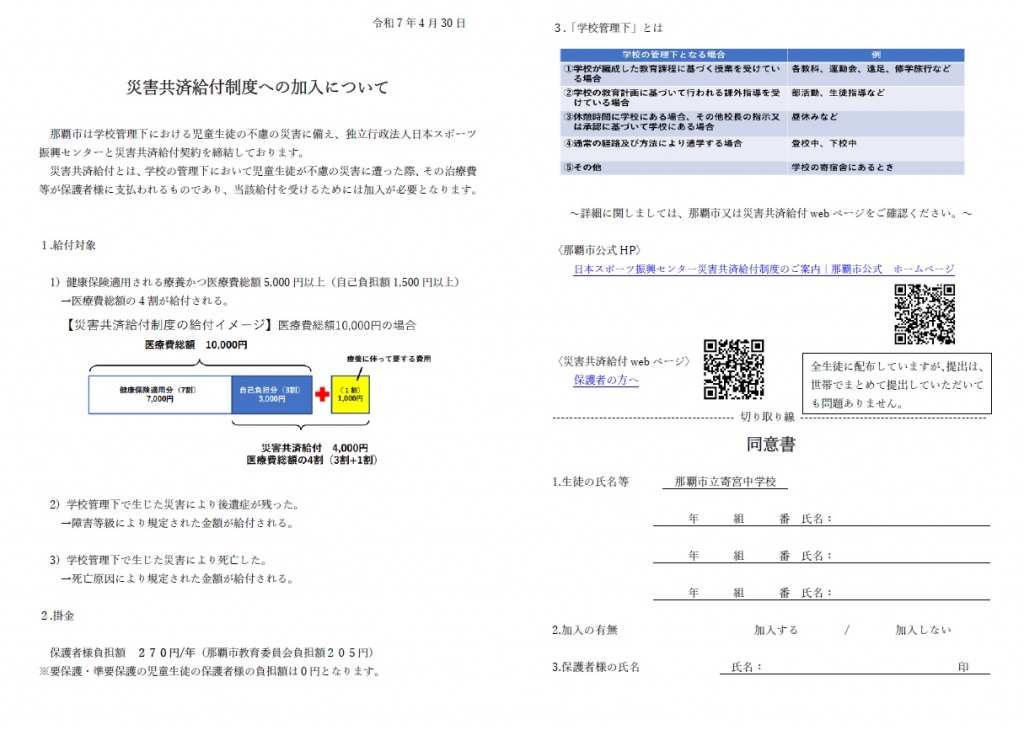Click the label 医療費総額 10,000円
The height and width of the screenshot is (730, 1024).
click(x=196, y=345)
